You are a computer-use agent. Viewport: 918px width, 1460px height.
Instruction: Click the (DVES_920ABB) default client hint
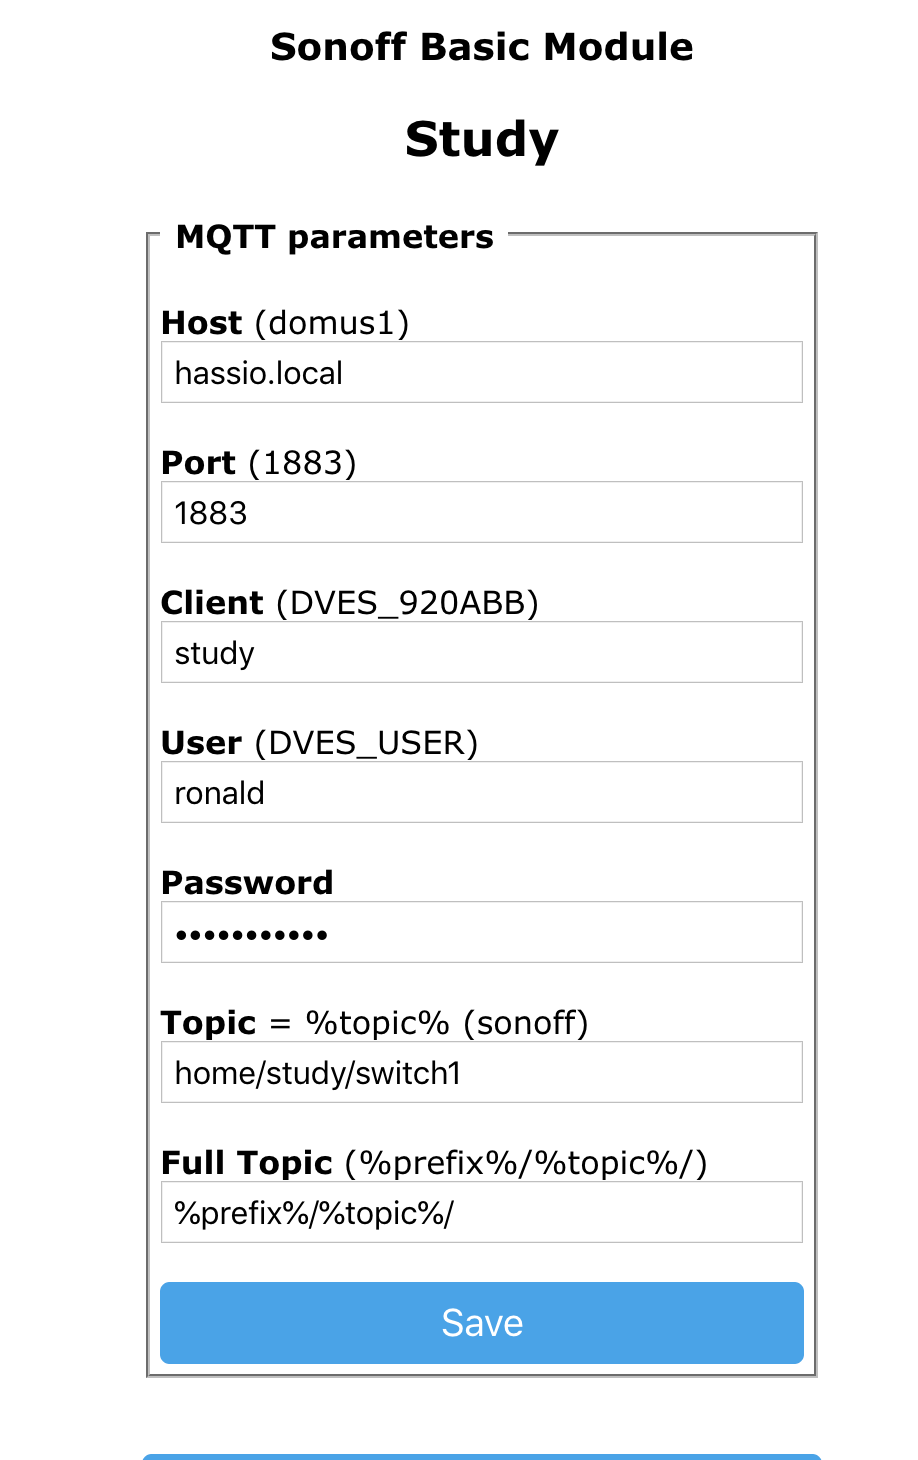(407, 603)
